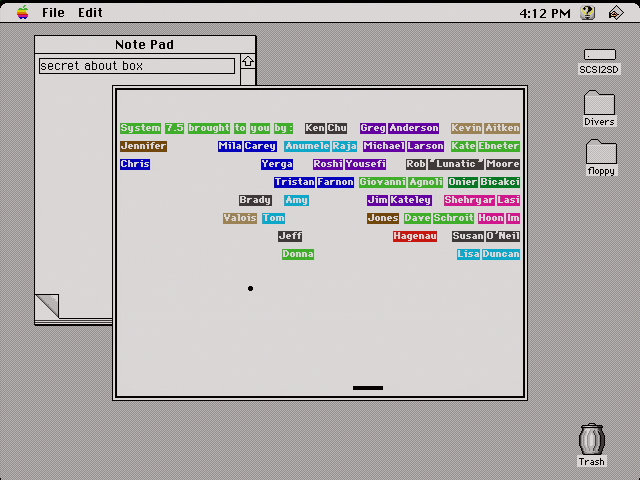The height and width of the screenshot is (480, 640).
Task: Click the 'Chris' blue brick
Action: coord(135,164)
